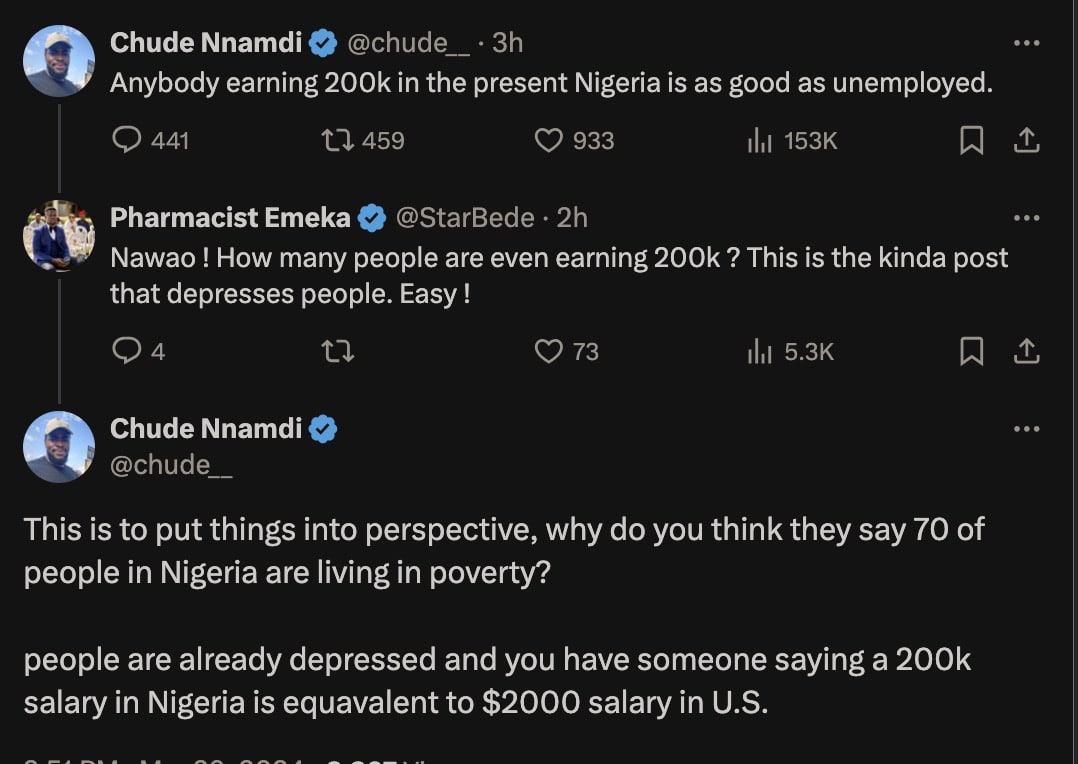Open more options on Pharmacist Emeka's tweet
The image size is (1078, 764).
1027,218
